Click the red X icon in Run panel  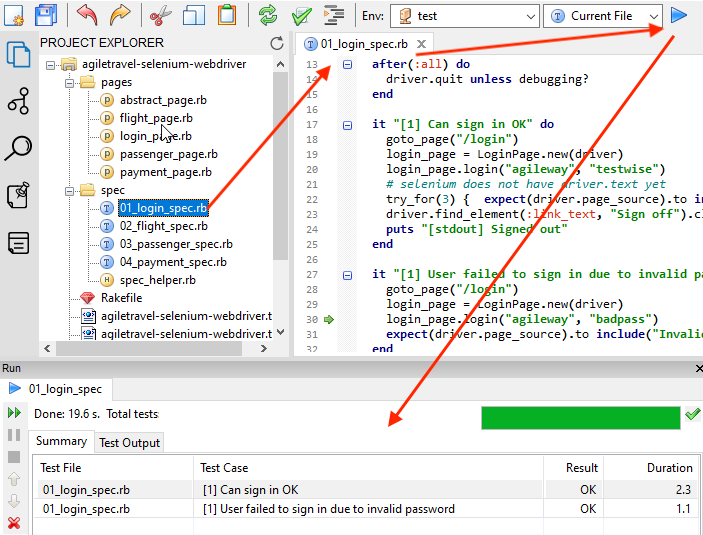[x=14, y=522]
